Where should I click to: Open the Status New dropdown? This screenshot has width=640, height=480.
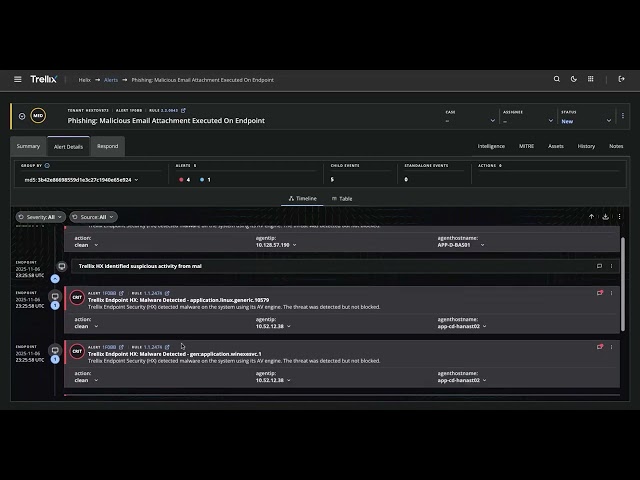586,121
